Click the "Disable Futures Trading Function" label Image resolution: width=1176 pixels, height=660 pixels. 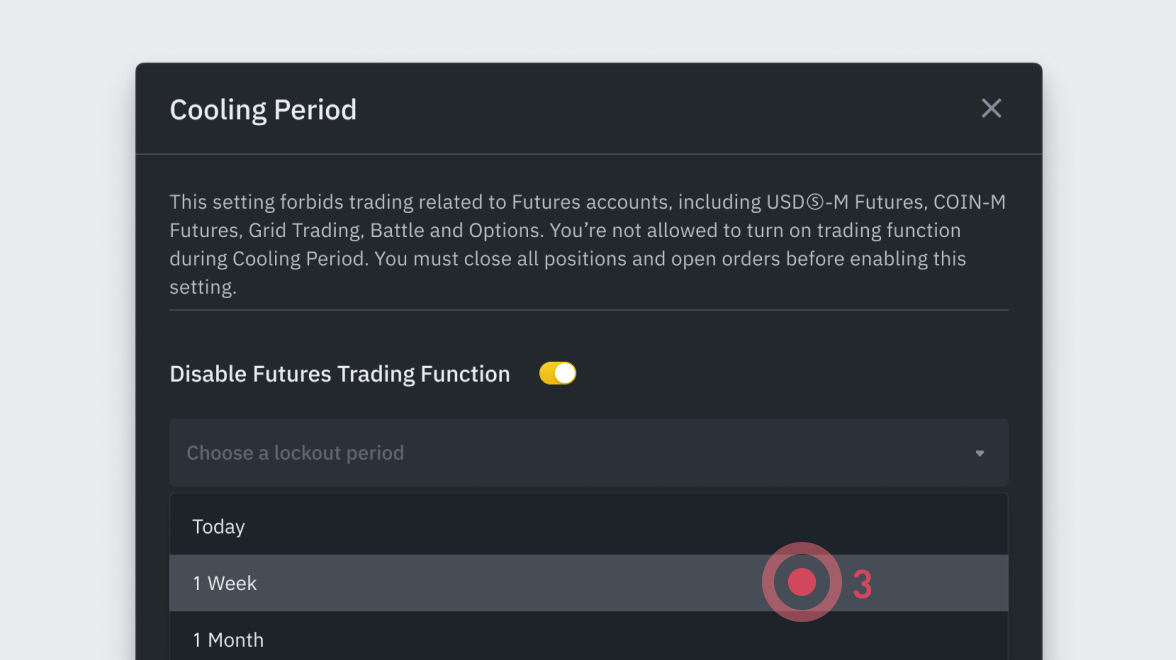340,374
